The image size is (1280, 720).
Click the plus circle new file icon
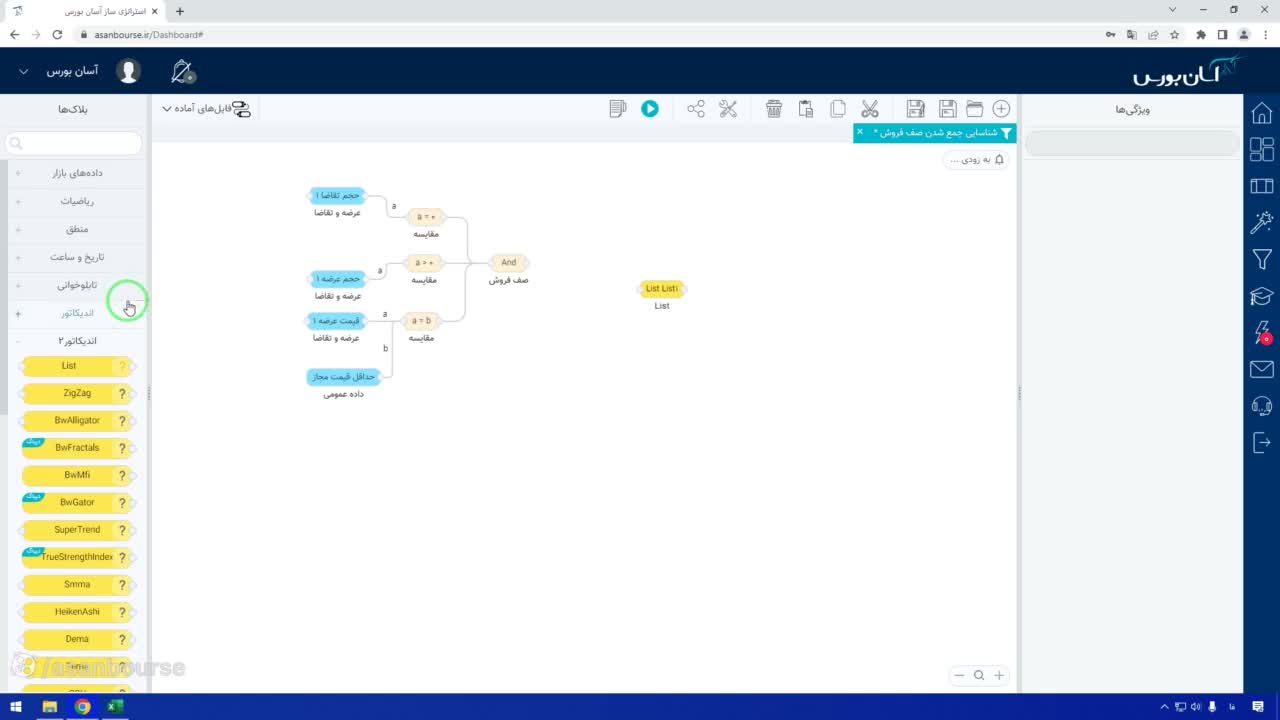(1001, 109)
